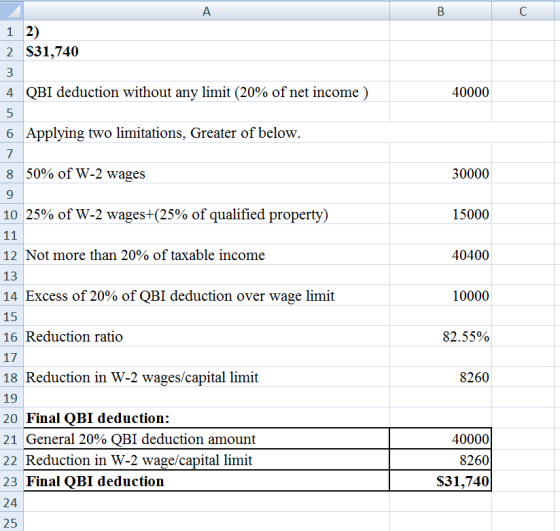Click 'Reduction in W-2 wages/capital limit' in row 18
This screenshot has width=560, height=531.
tap(206, 377)
